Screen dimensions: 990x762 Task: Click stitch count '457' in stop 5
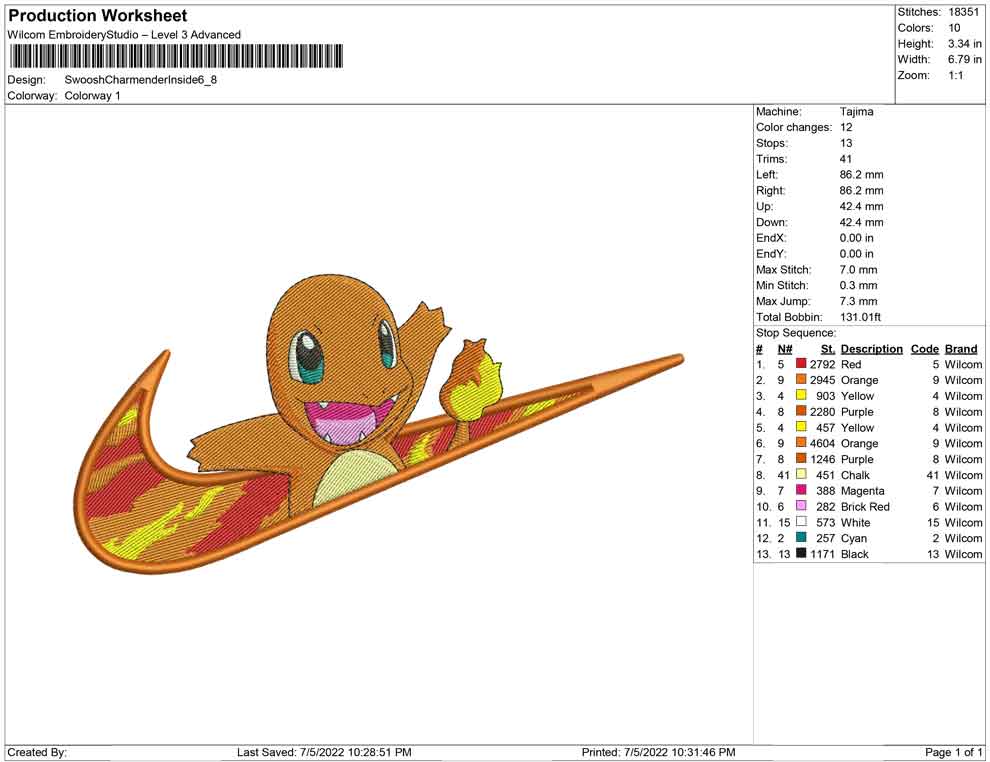tap(825, 427)
